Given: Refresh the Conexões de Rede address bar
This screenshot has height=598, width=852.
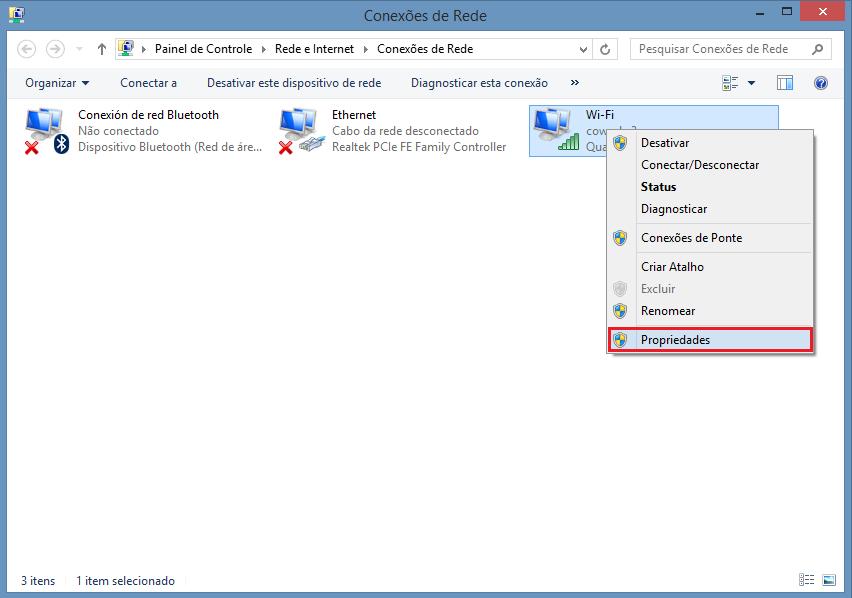Looking at the screenshot, I should (606, 49).
